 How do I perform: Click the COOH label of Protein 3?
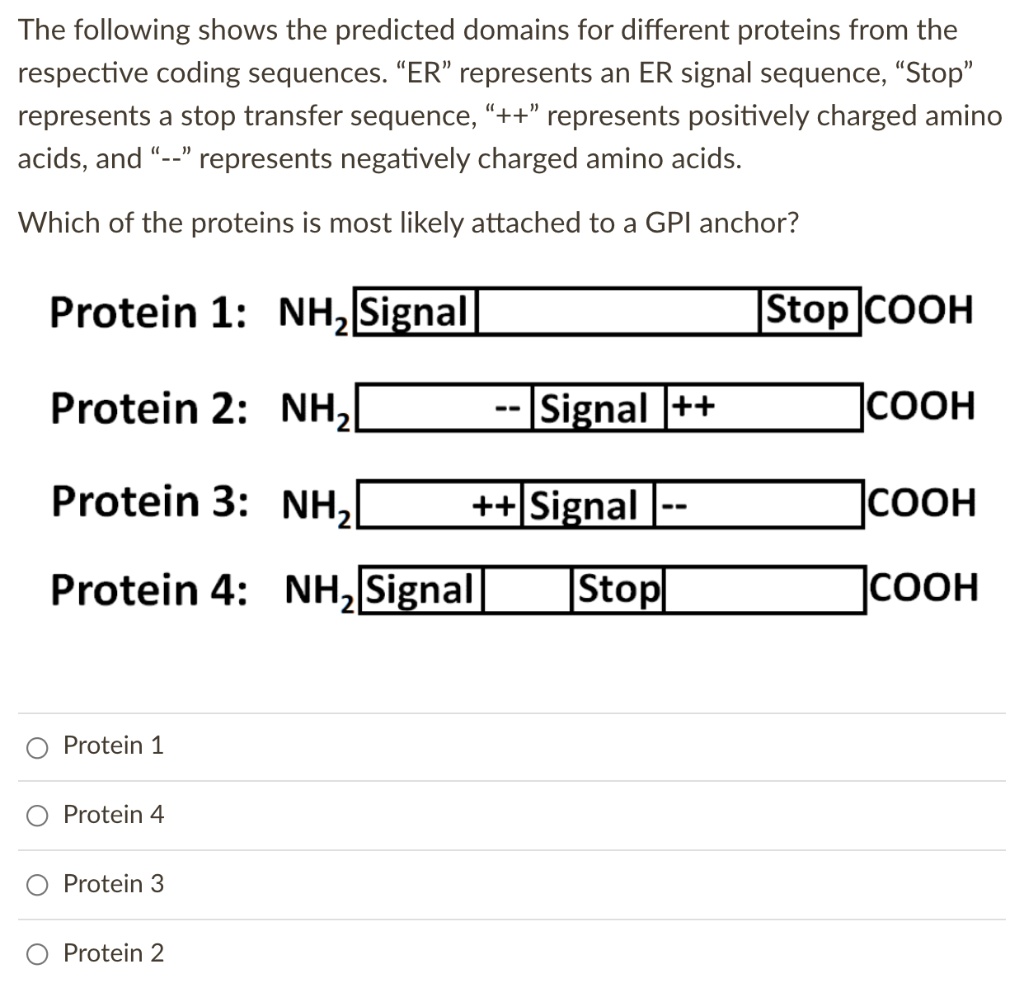pos(922,504)
